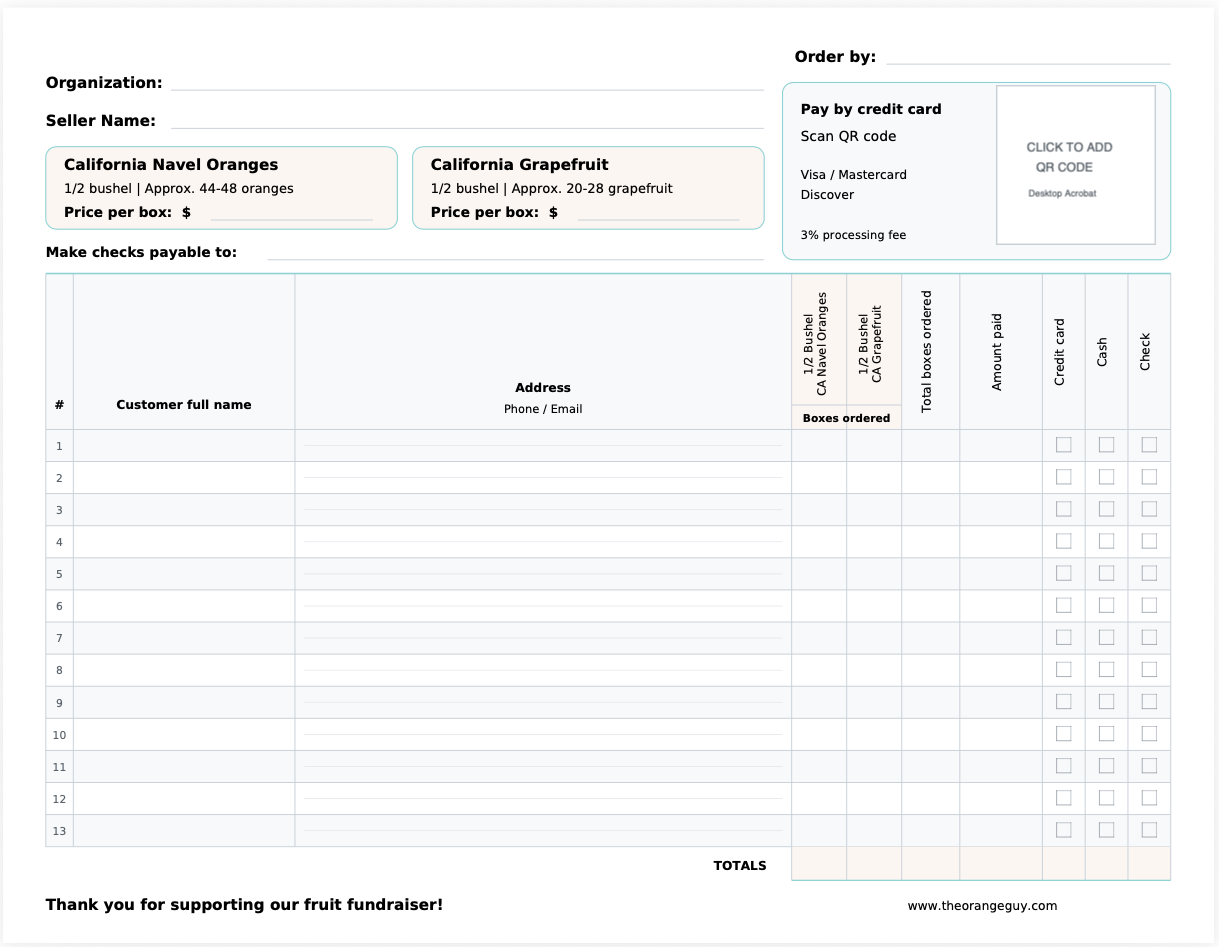Add a QR code in the placeholder box
The image size is (1219, 947).
[x=1076, y=165]
